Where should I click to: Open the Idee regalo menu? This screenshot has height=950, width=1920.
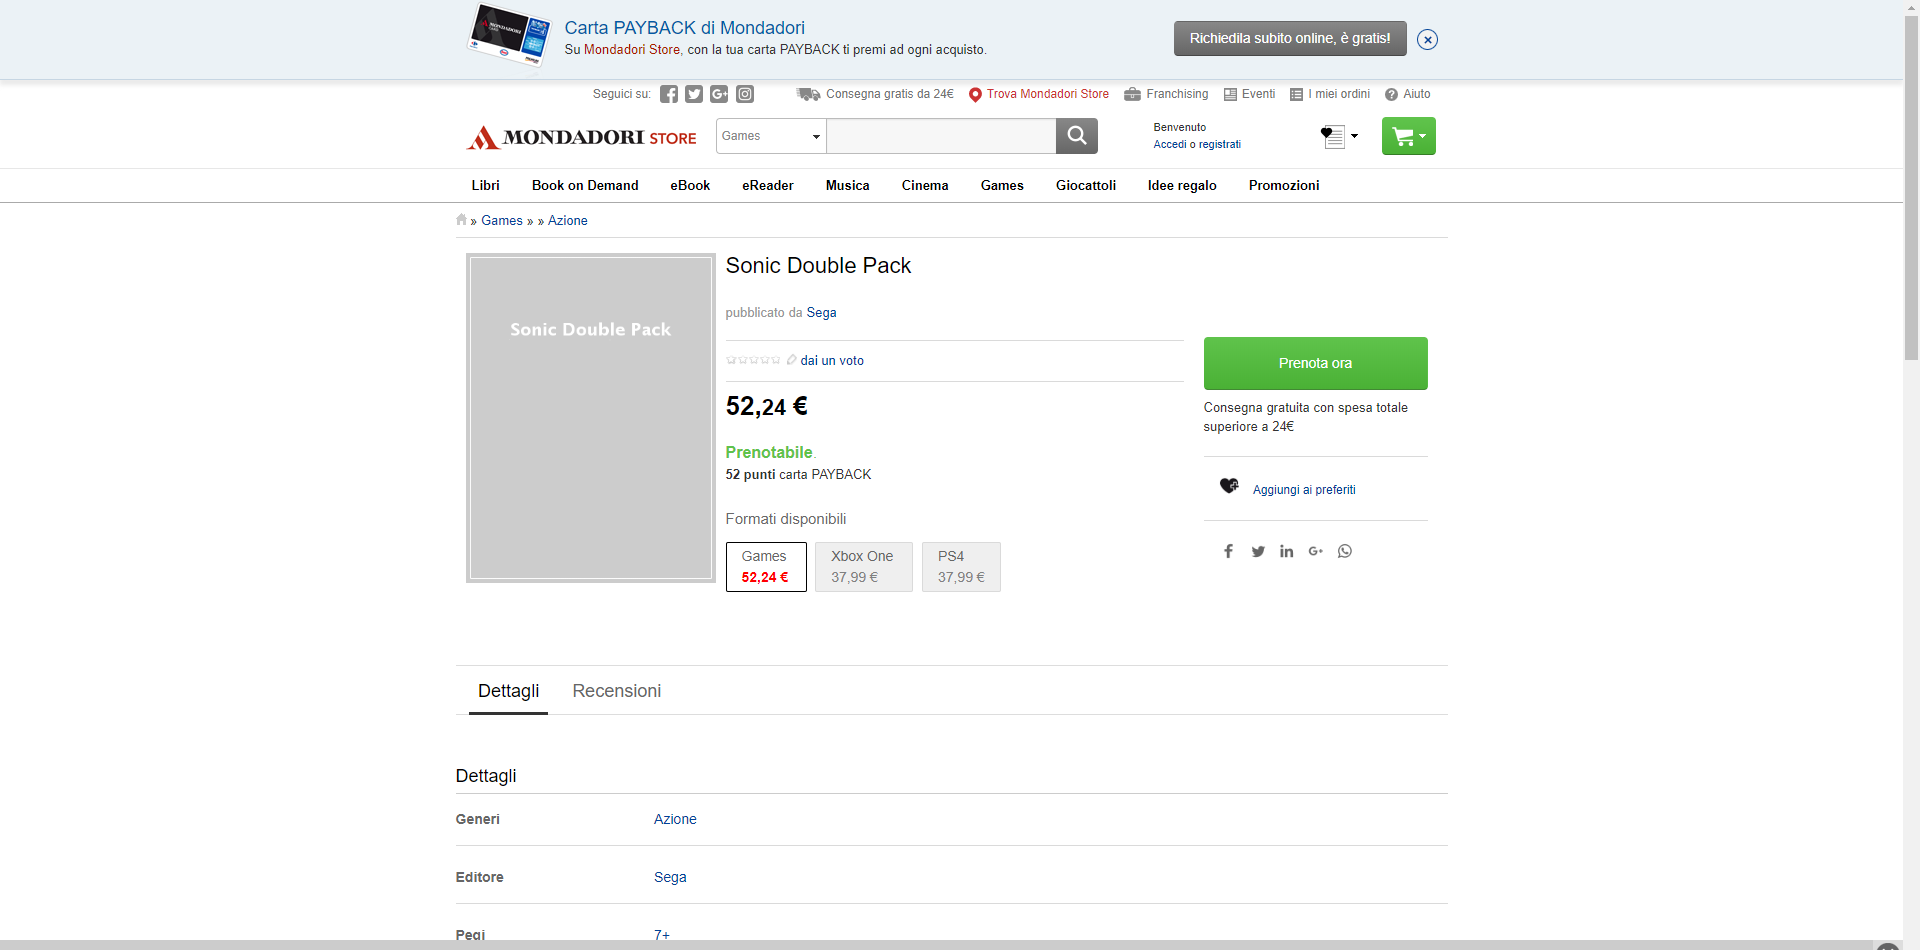pyautogui.click(x=1182, y=185)
